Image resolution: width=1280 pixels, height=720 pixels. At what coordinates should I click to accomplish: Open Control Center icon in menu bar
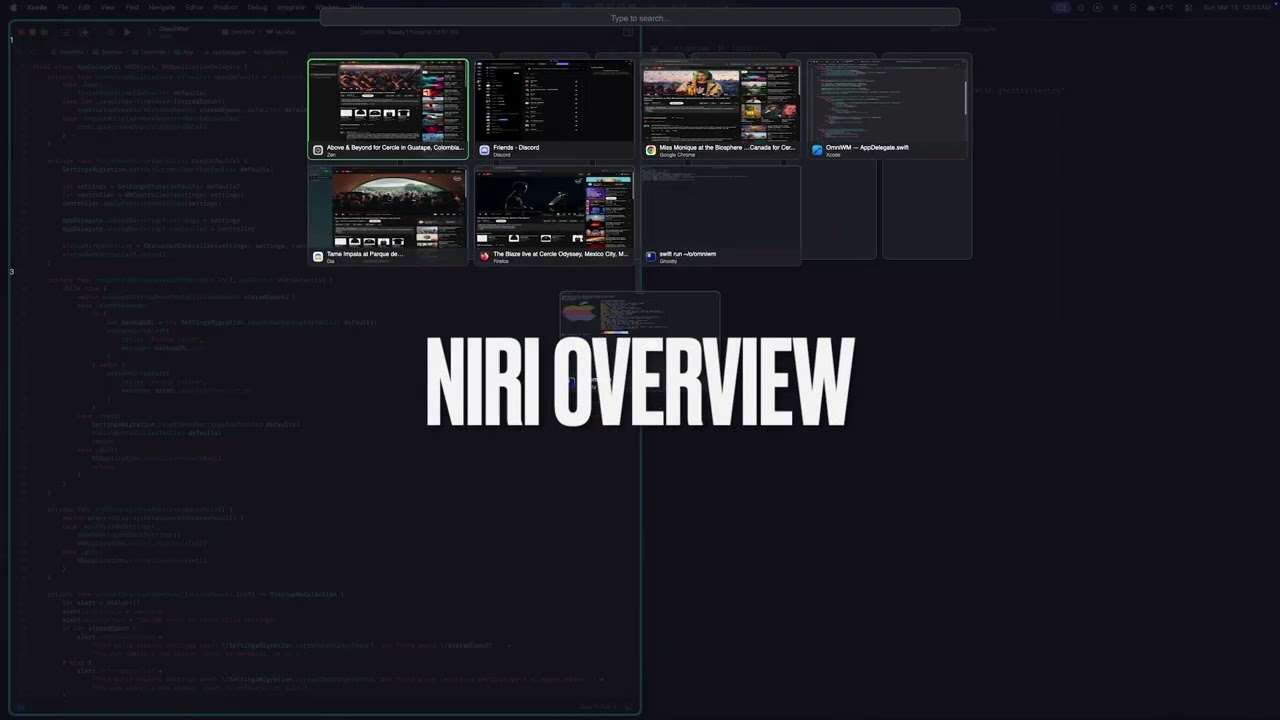point(1188,7)
